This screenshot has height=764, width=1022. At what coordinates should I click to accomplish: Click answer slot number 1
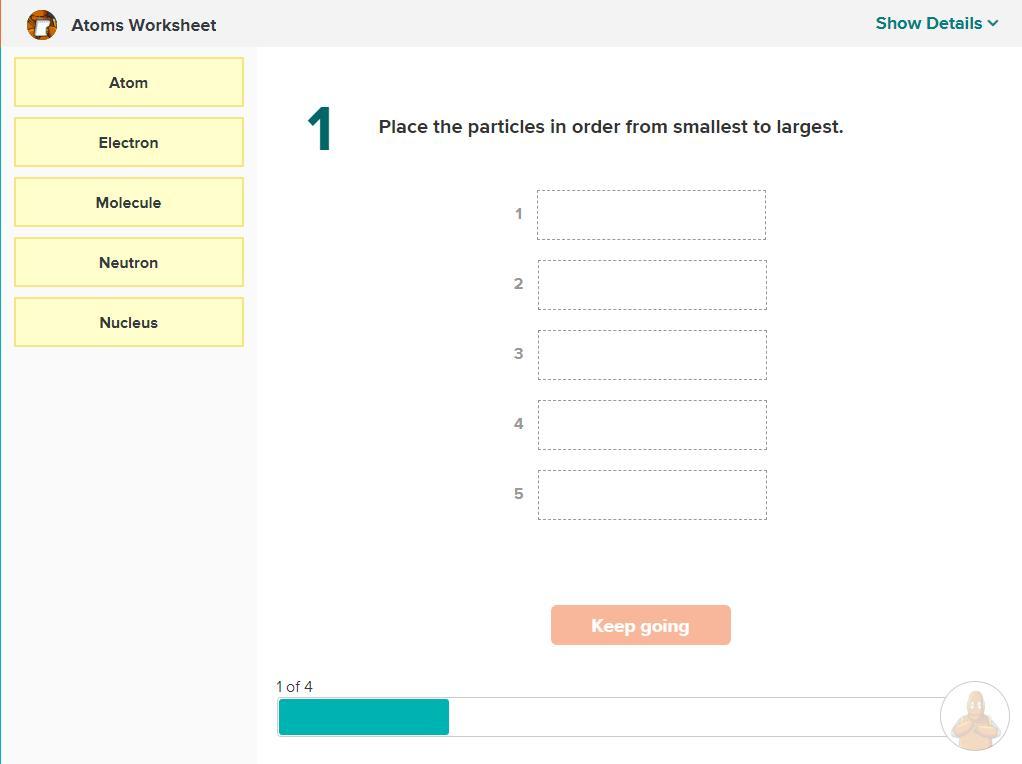[x=651, y=215]
